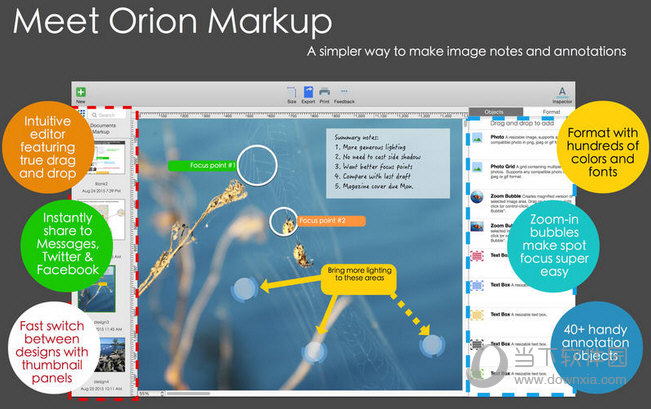Open the design4 rocky shore thumbnail
651x409 pixels.
(110, 355)
